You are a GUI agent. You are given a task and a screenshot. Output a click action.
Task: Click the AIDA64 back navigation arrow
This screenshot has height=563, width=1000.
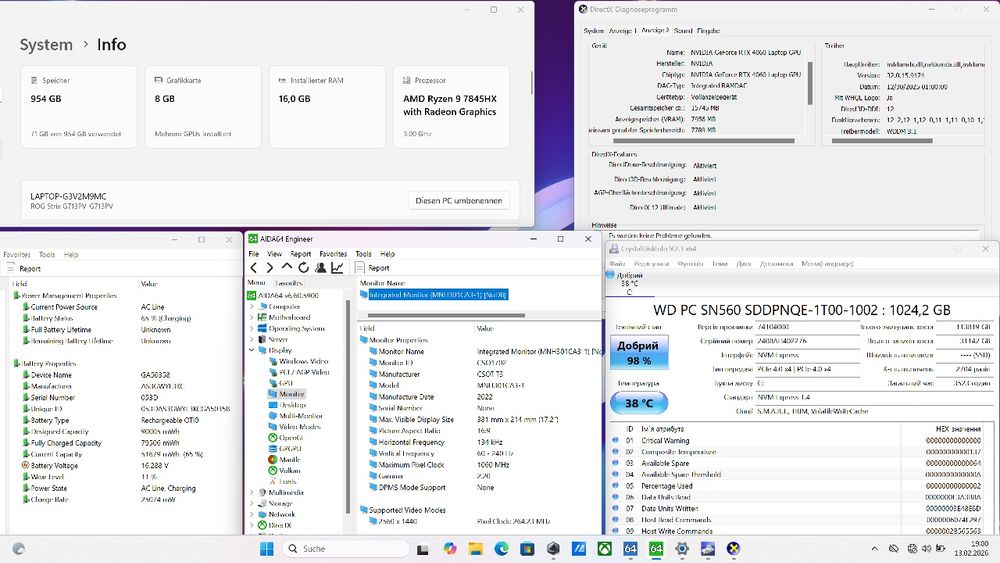(254, 268)
